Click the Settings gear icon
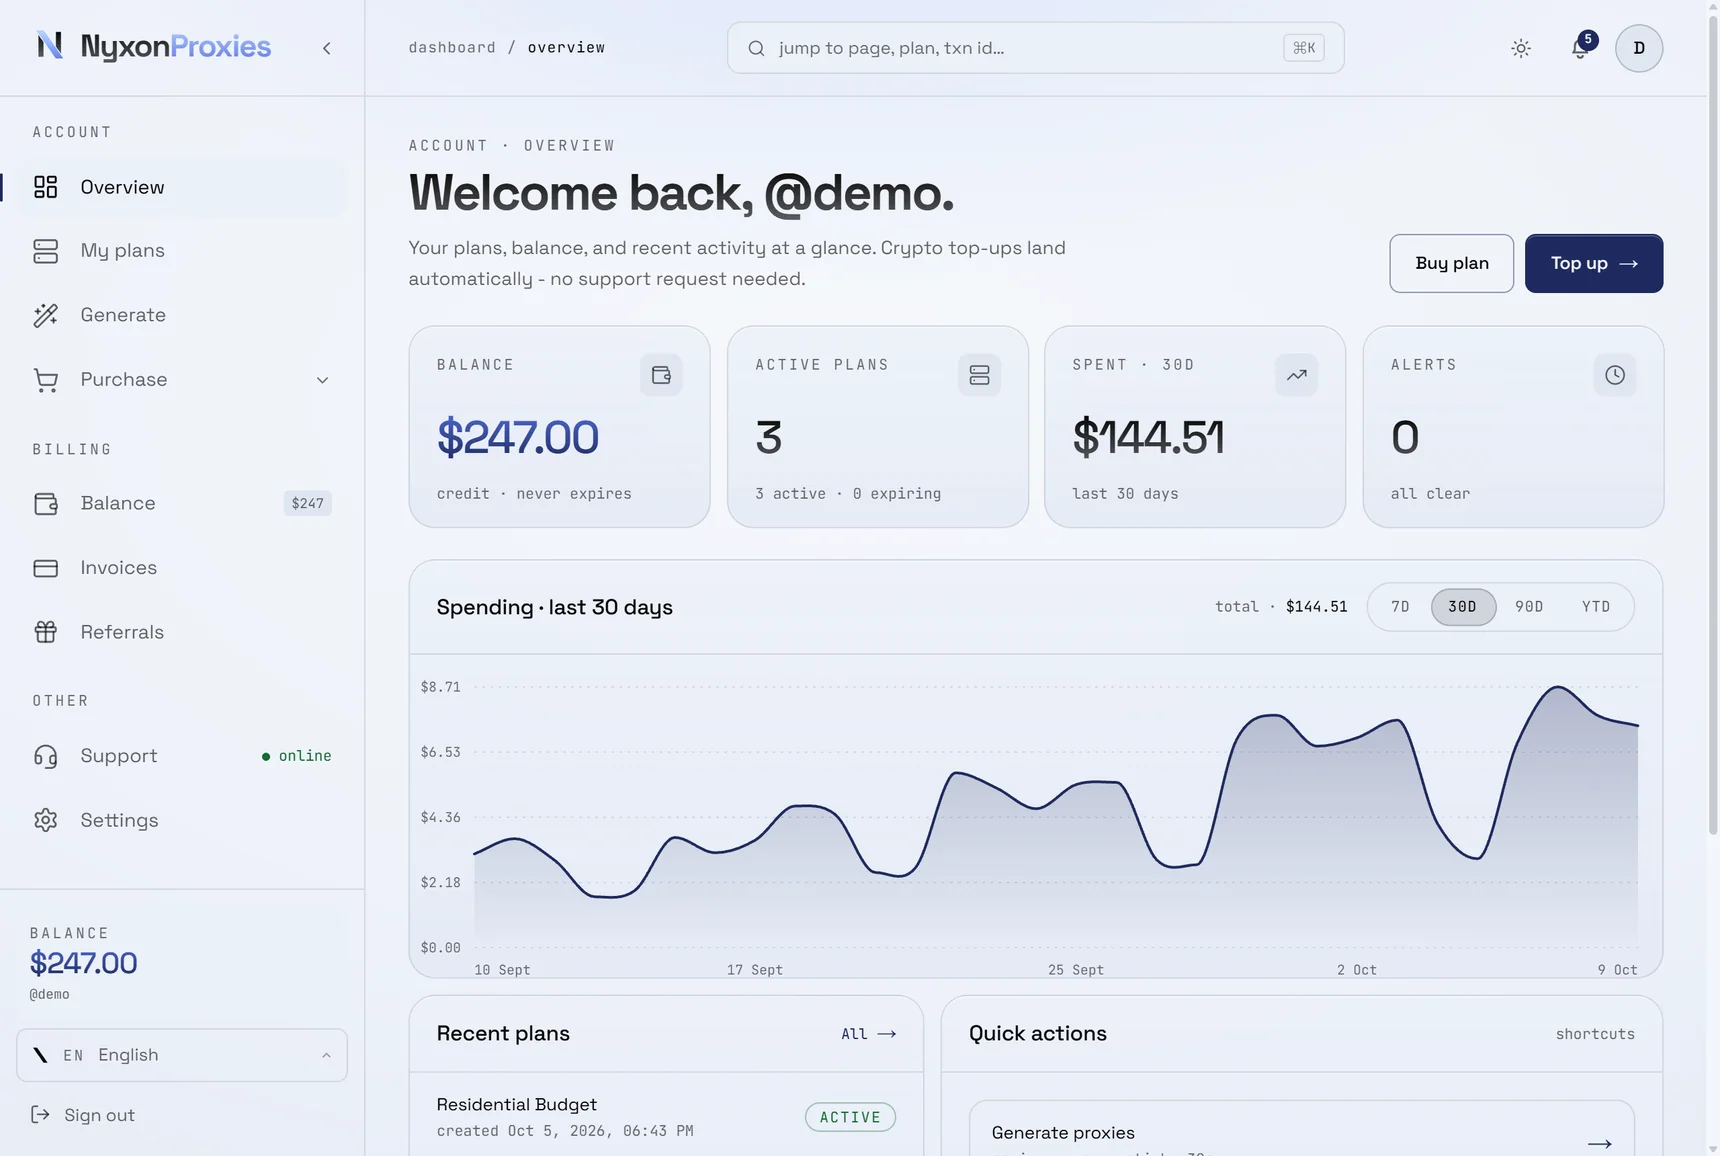 click(x=46, y=820)
